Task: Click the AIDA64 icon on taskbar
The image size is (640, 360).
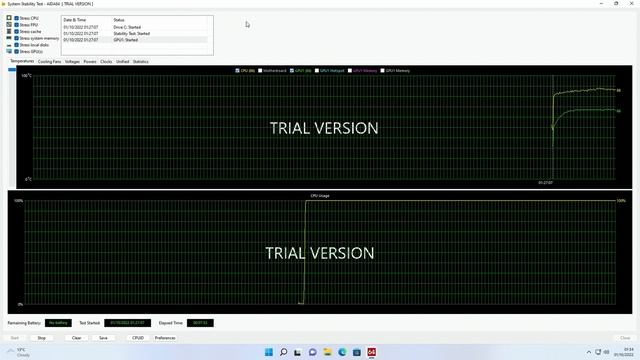Action: (371, 352)
